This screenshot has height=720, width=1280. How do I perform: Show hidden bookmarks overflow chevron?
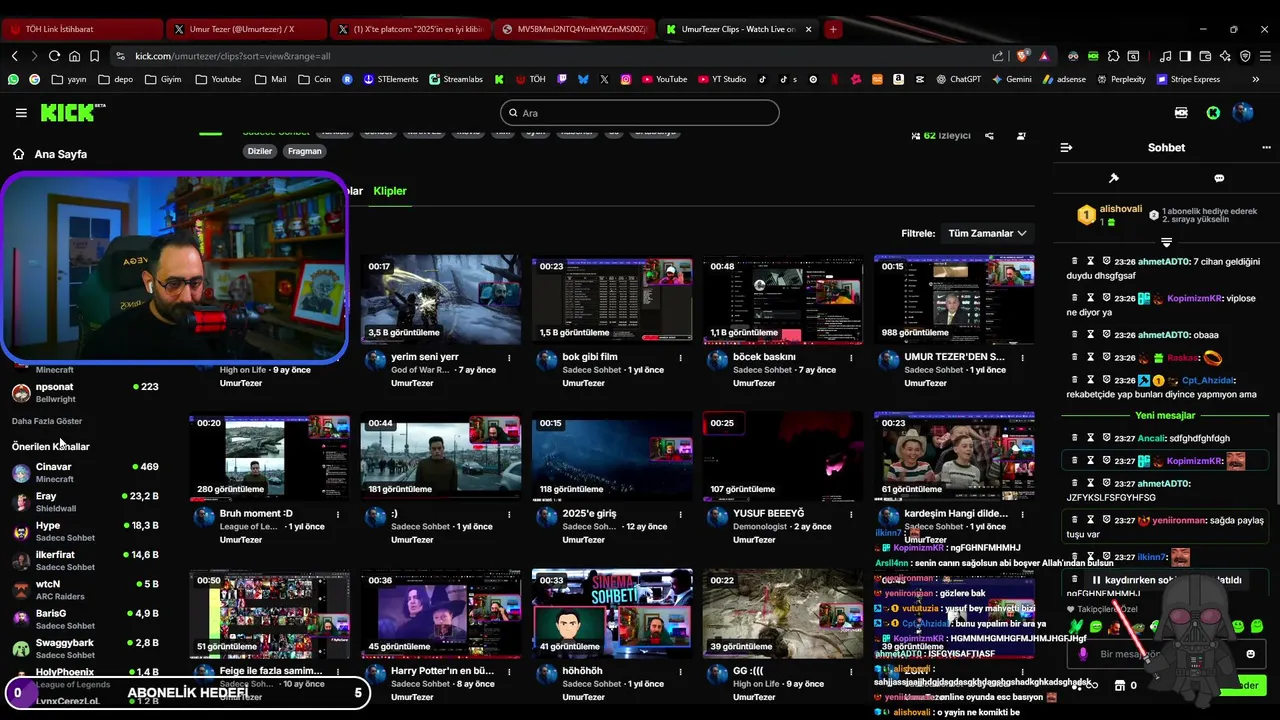(x=1256, y=79)
